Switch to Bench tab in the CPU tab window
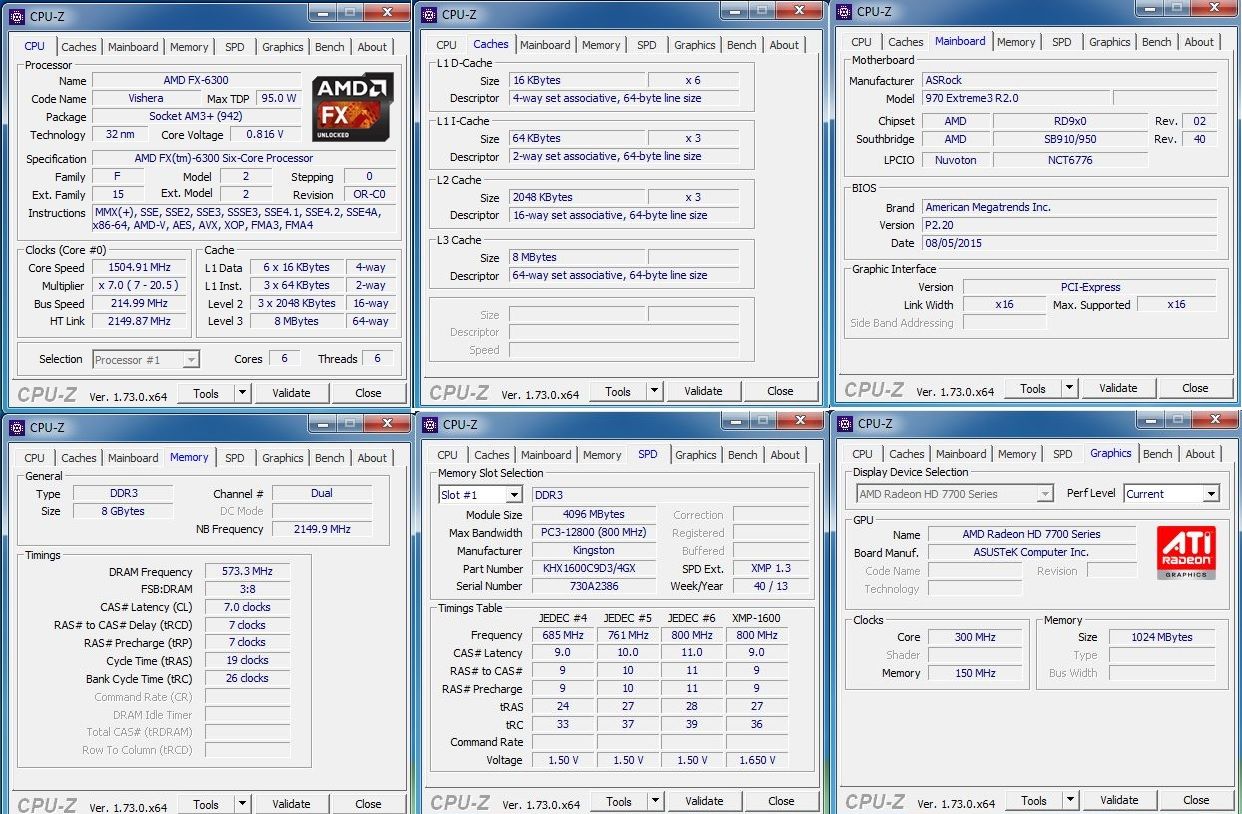Viewport: 1242px width, 814px height. point(329,47)
